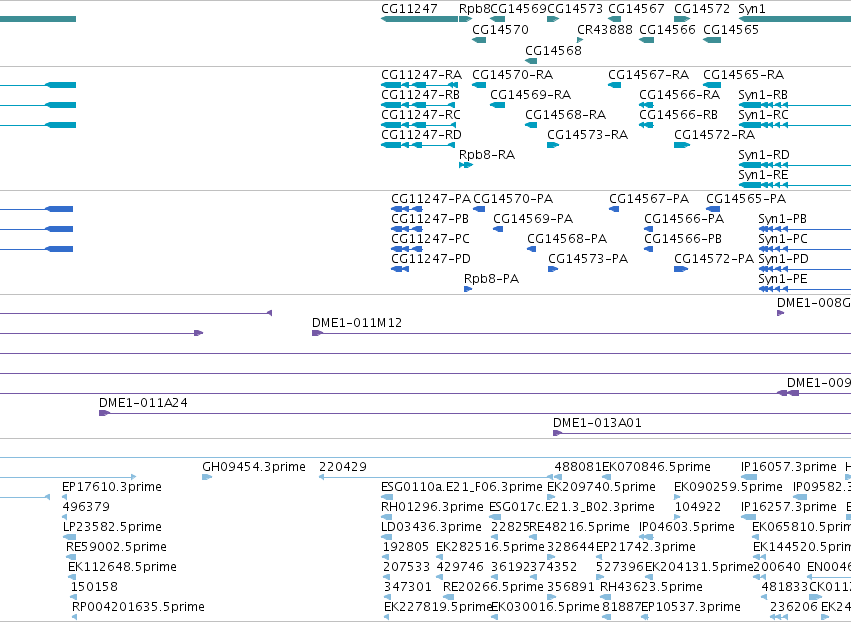Click EST IP04603.5prime
This screenshot has height=622, width=851.
(x=687, y=527)
